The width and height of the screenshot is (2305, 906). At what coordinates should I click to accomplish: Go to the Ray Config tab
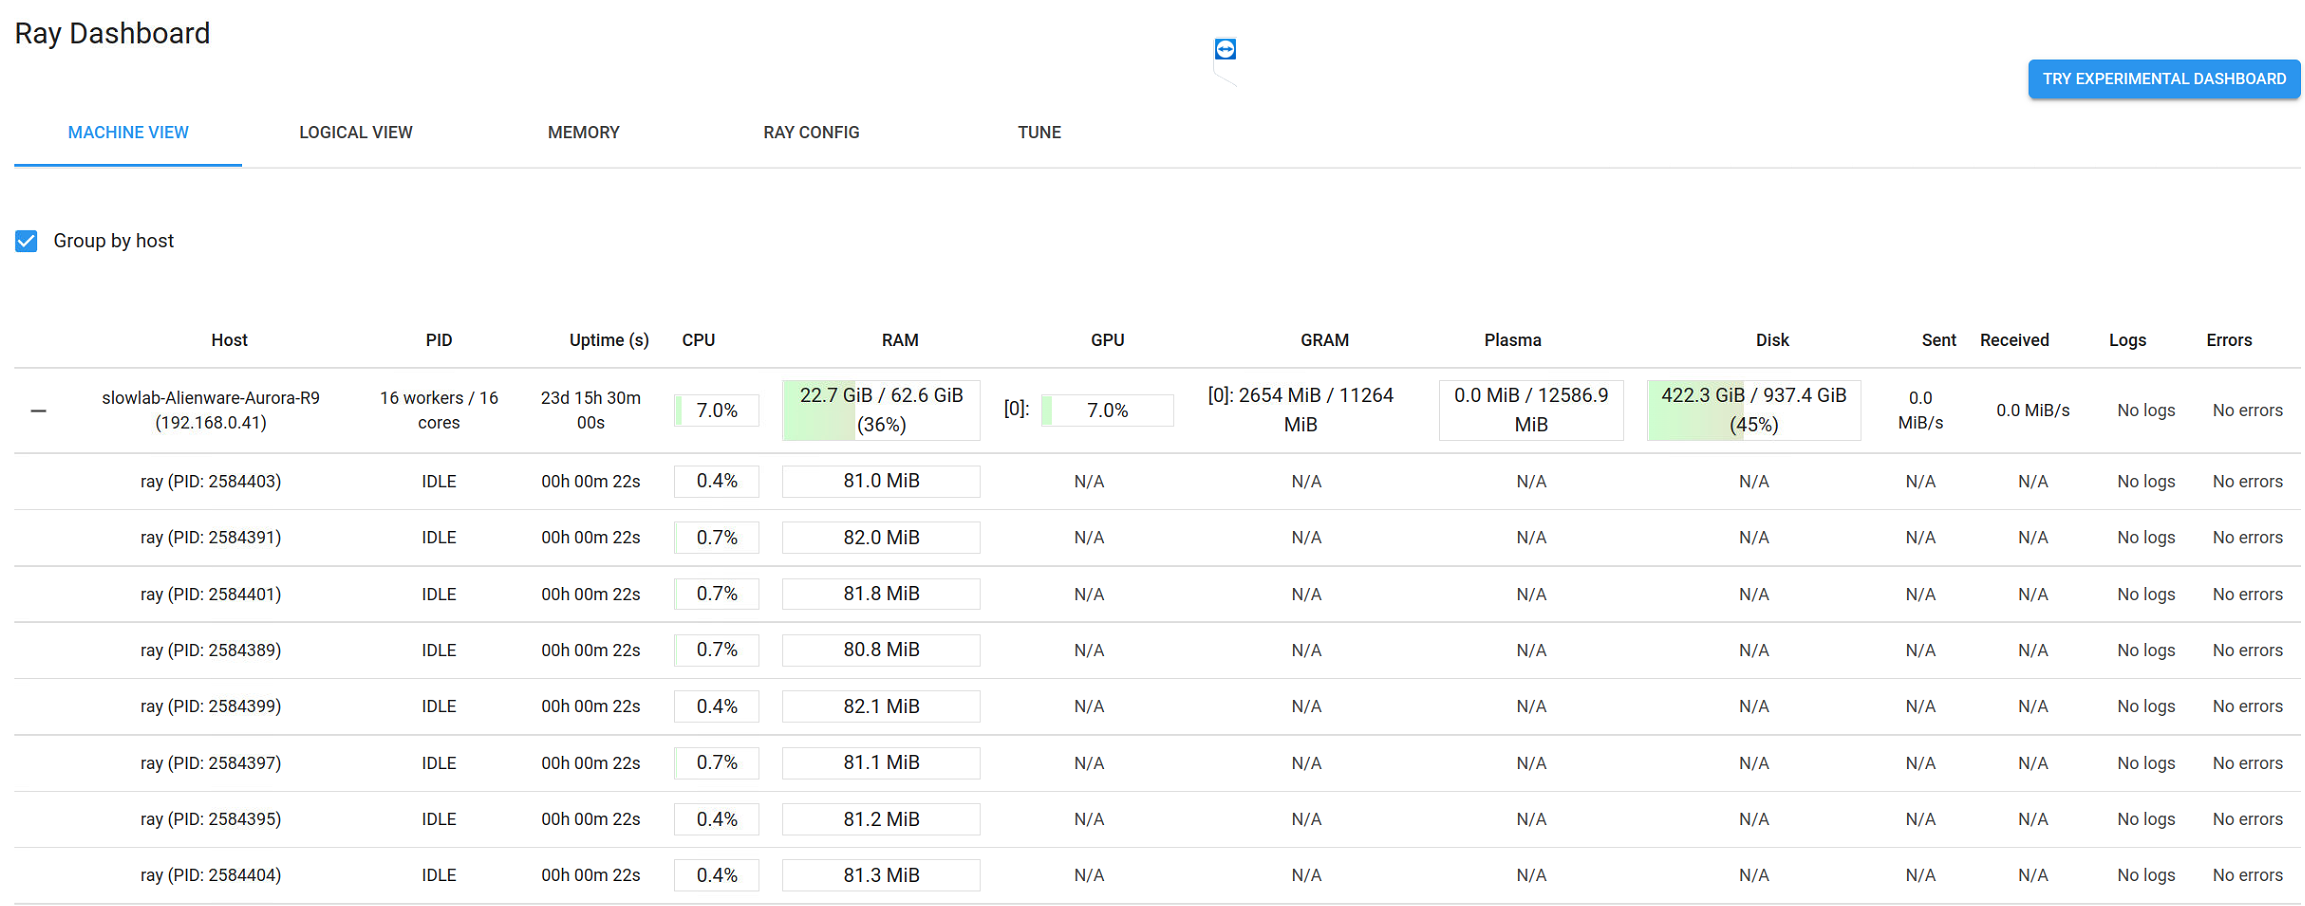tap(811, 132)
